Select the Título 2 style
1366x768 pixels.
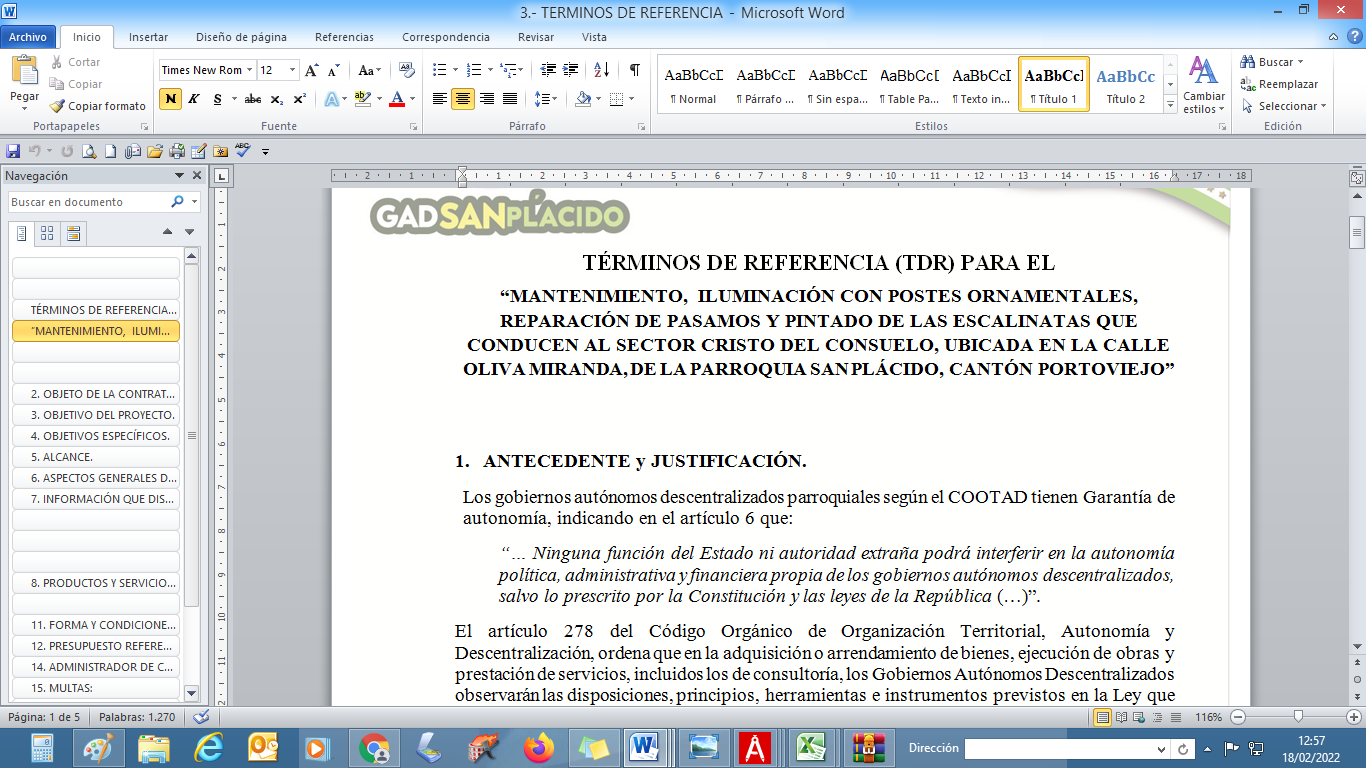point(1126,84)
